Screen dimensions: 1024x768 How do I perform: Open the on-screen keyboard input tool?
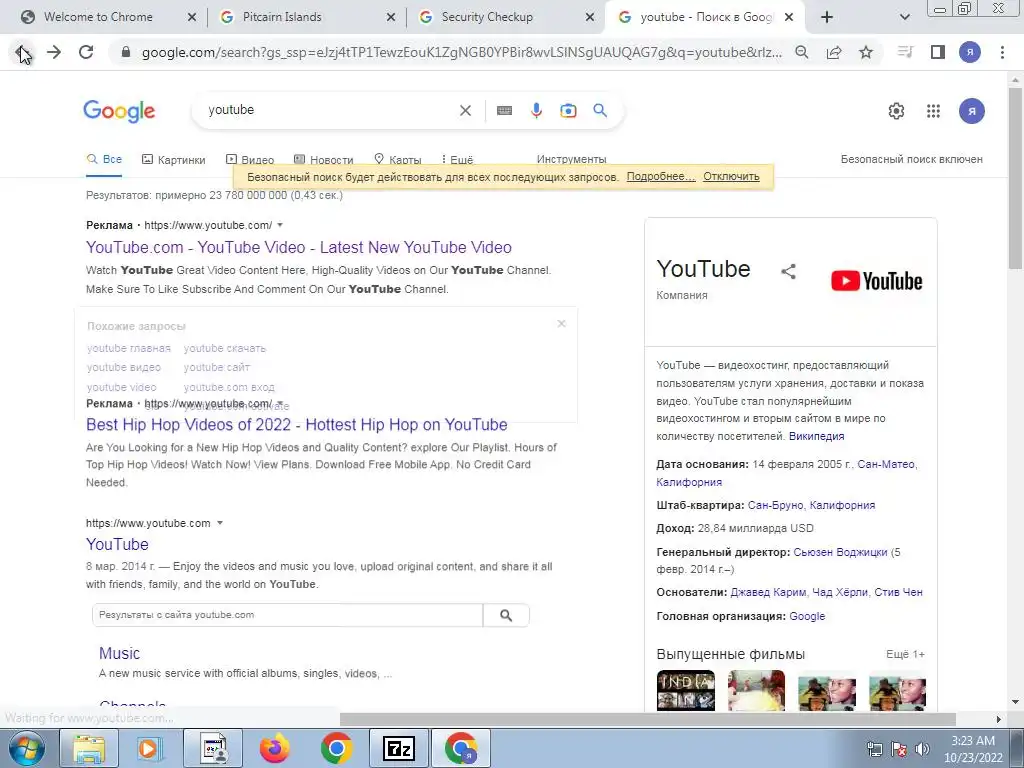click(x=504, y=110)
